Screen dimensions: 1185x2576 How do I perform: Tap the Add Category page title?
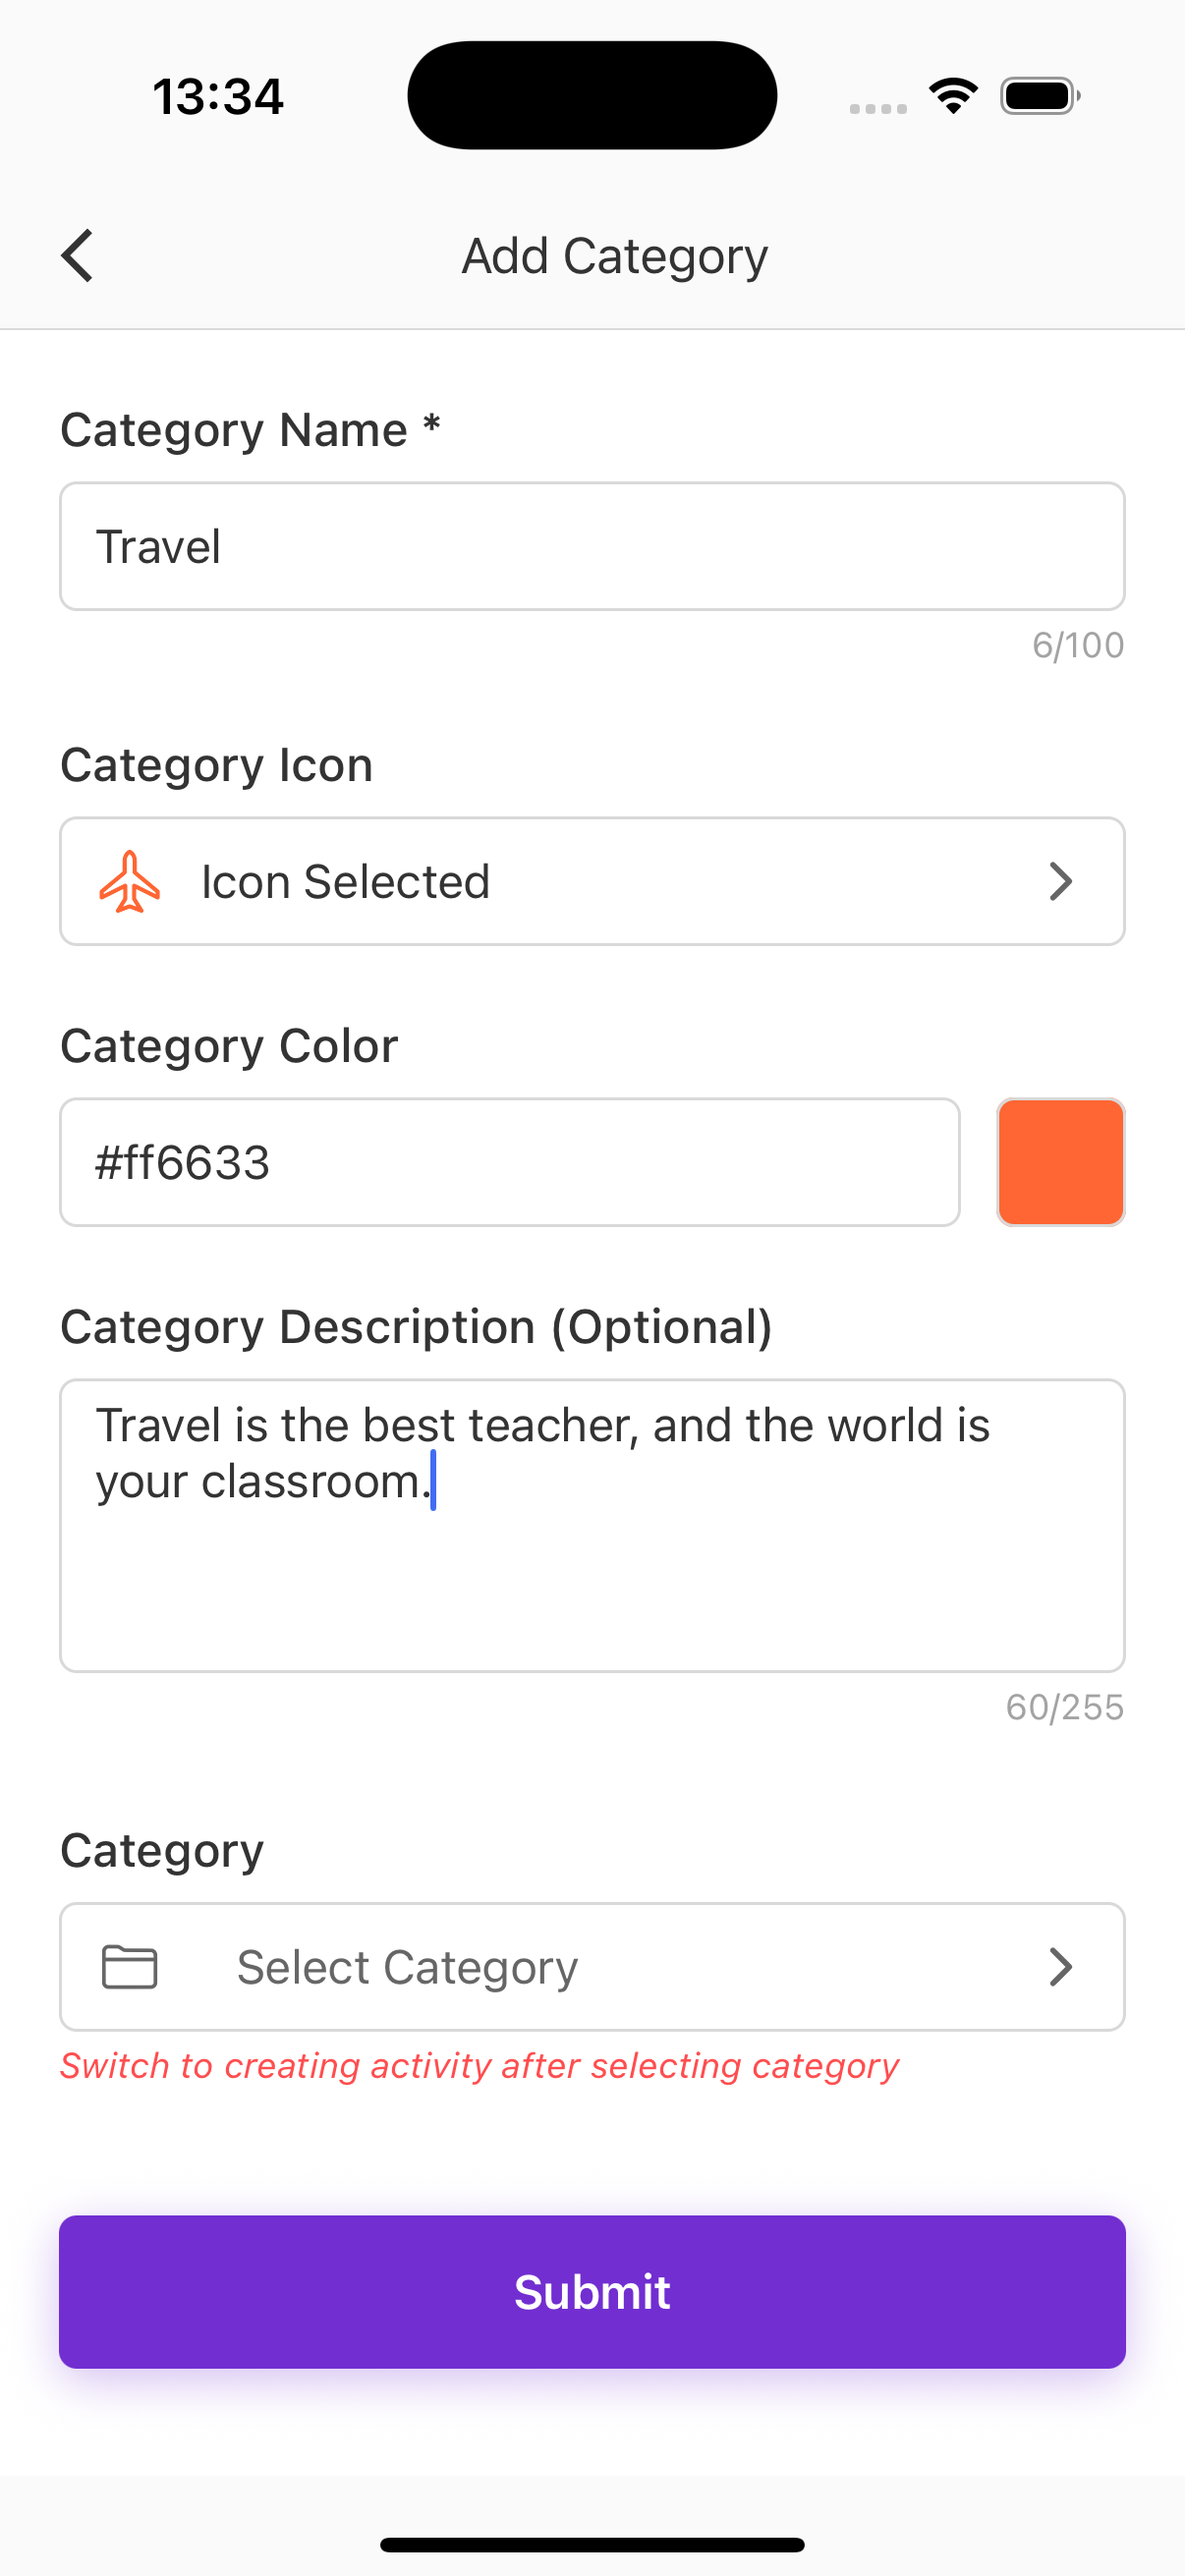[x=614, y=256]
